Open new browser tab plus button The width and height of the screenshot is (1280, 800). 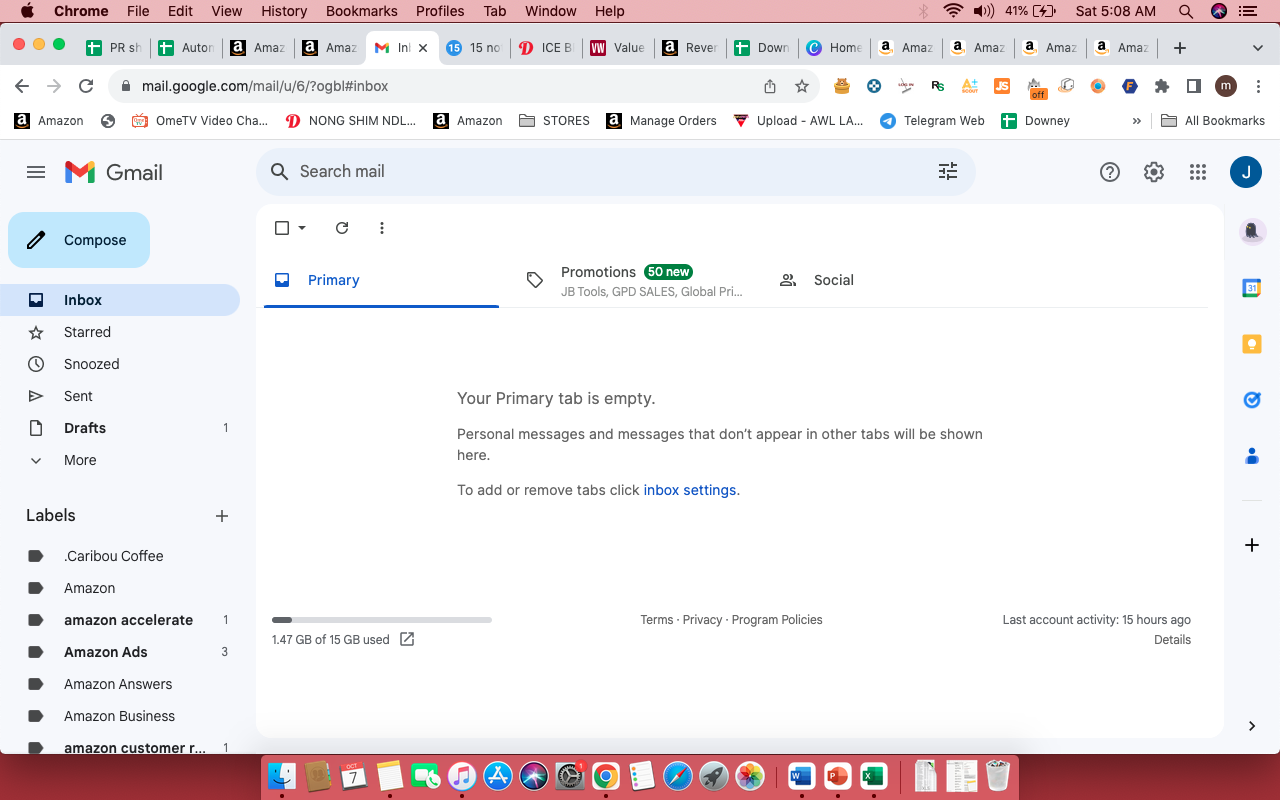[1180, 48]
